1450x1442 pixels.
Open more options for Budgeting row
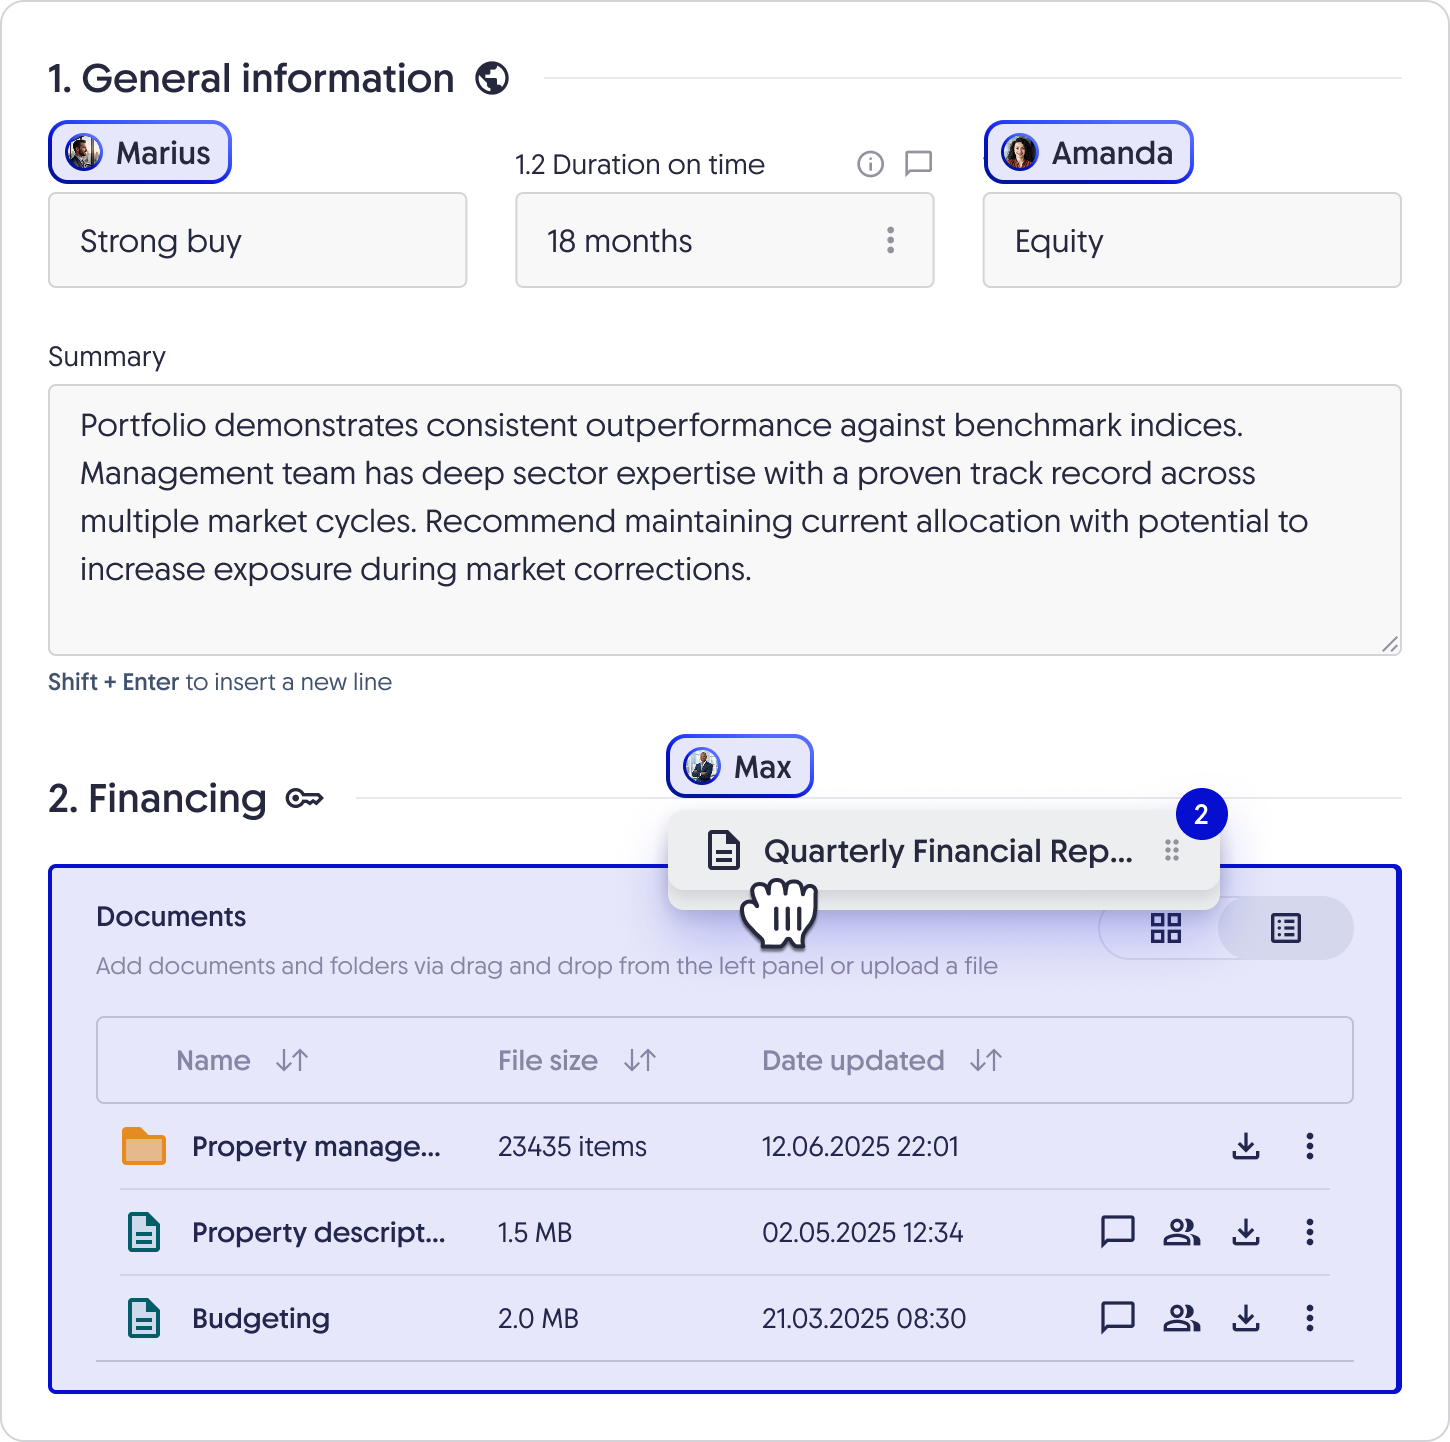(1310, 1318)
